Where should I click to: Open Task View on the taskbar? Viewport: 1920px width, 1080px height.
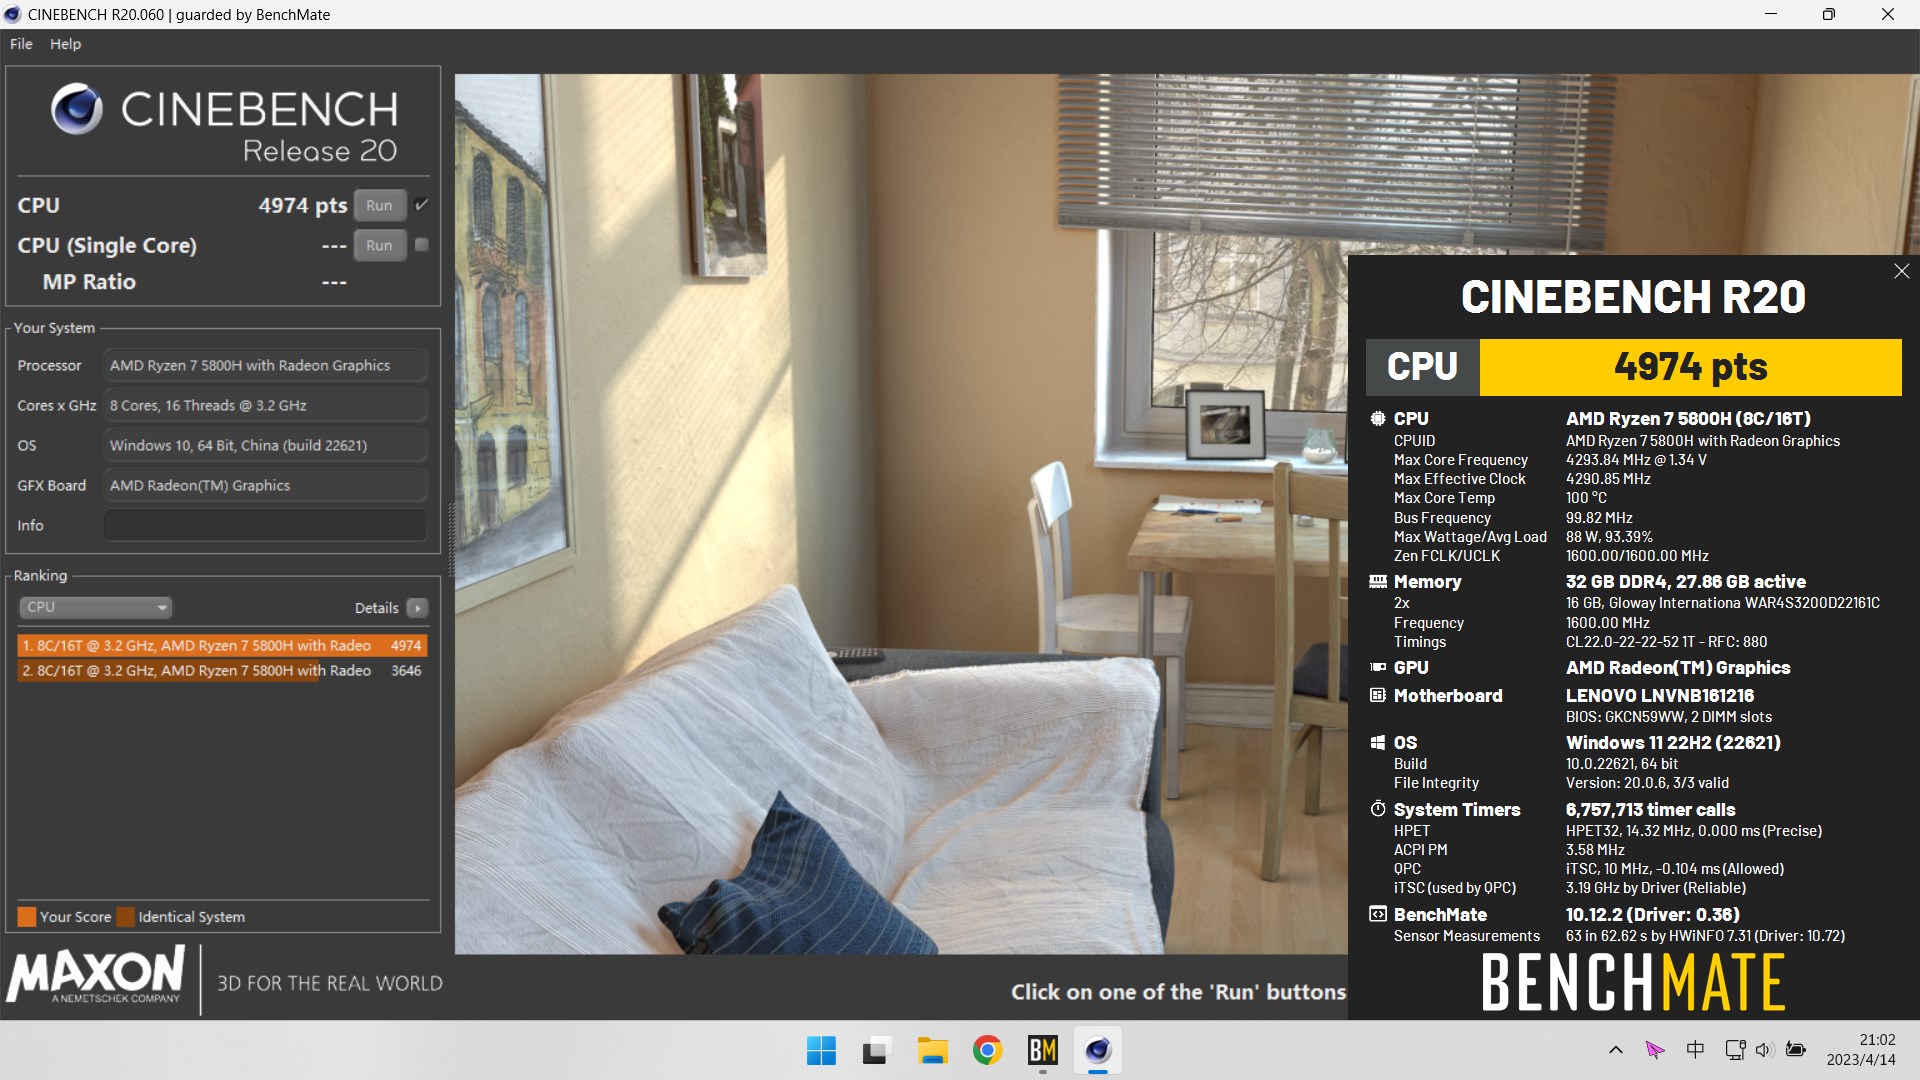pyautogui.click(x=876, y=1050)
